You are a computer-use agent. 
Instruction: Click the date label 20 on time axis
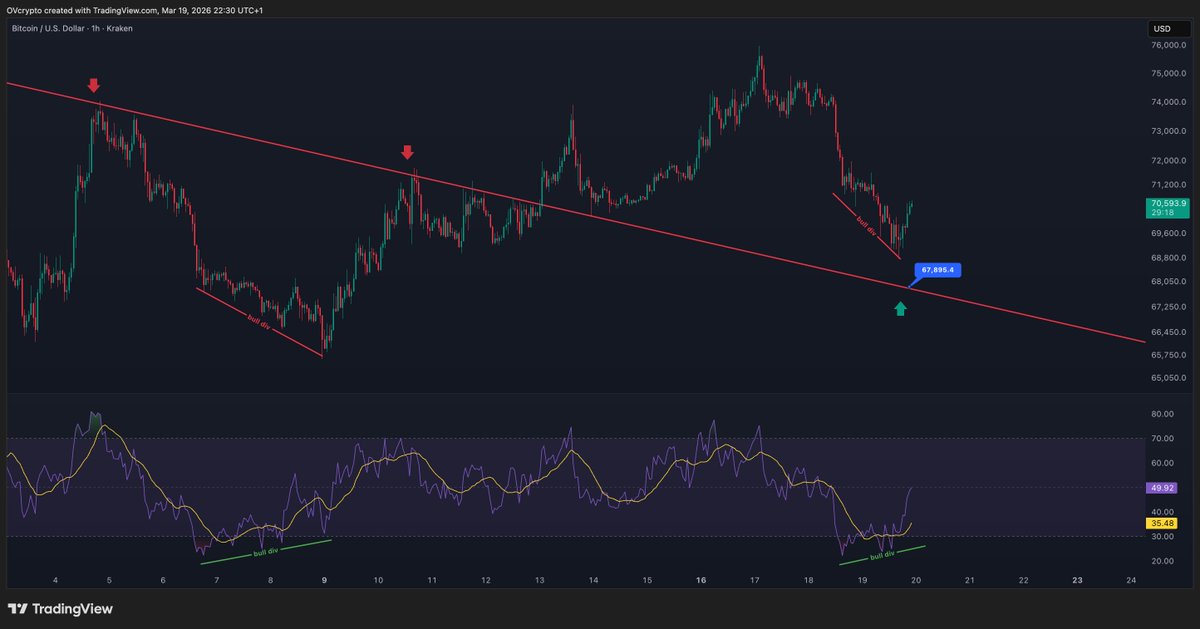[916, 580]
